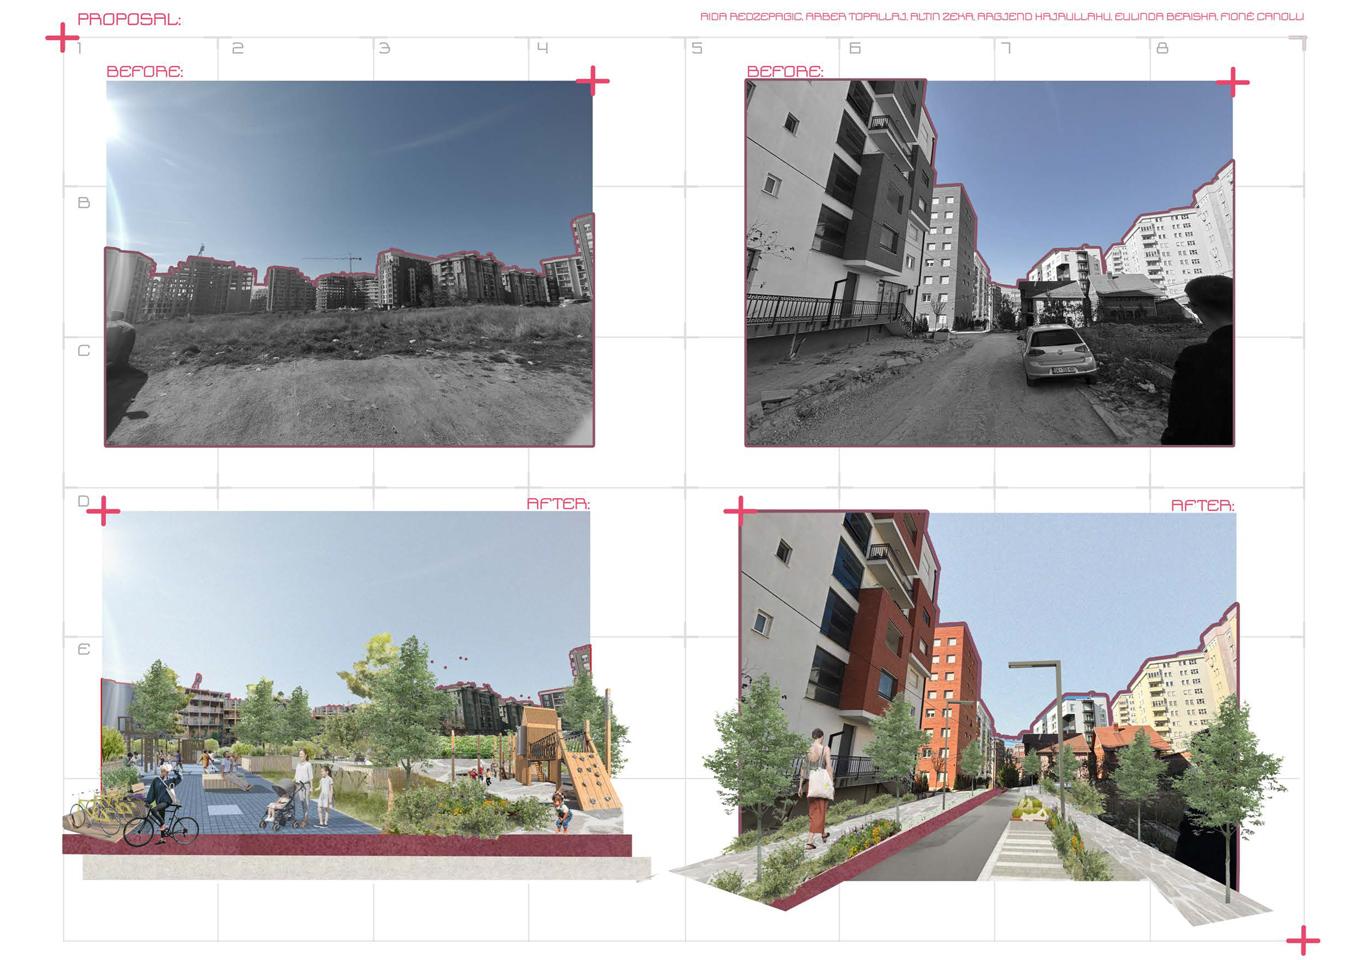
Task: Select plus marker at right after-image's top-left corner
Action: [740, 511]
